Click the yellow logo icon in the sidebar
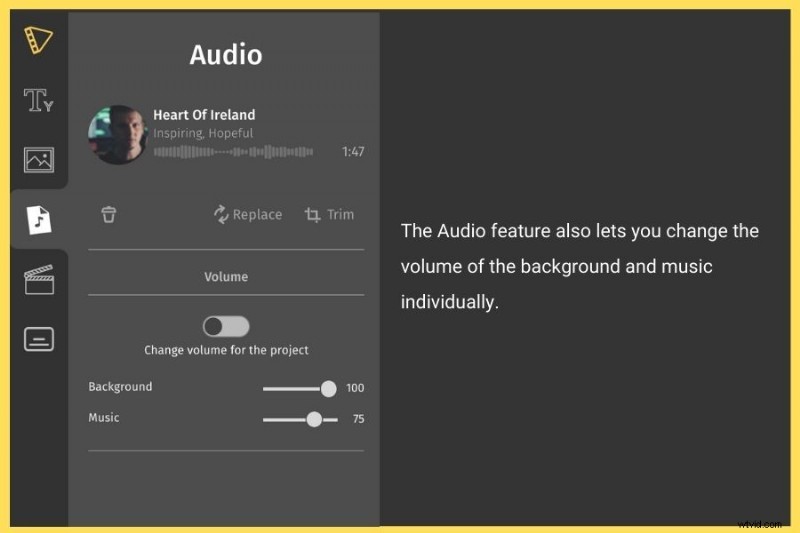Image resolution: width=800 pixels, height=533 pixels. pos(38,40)
